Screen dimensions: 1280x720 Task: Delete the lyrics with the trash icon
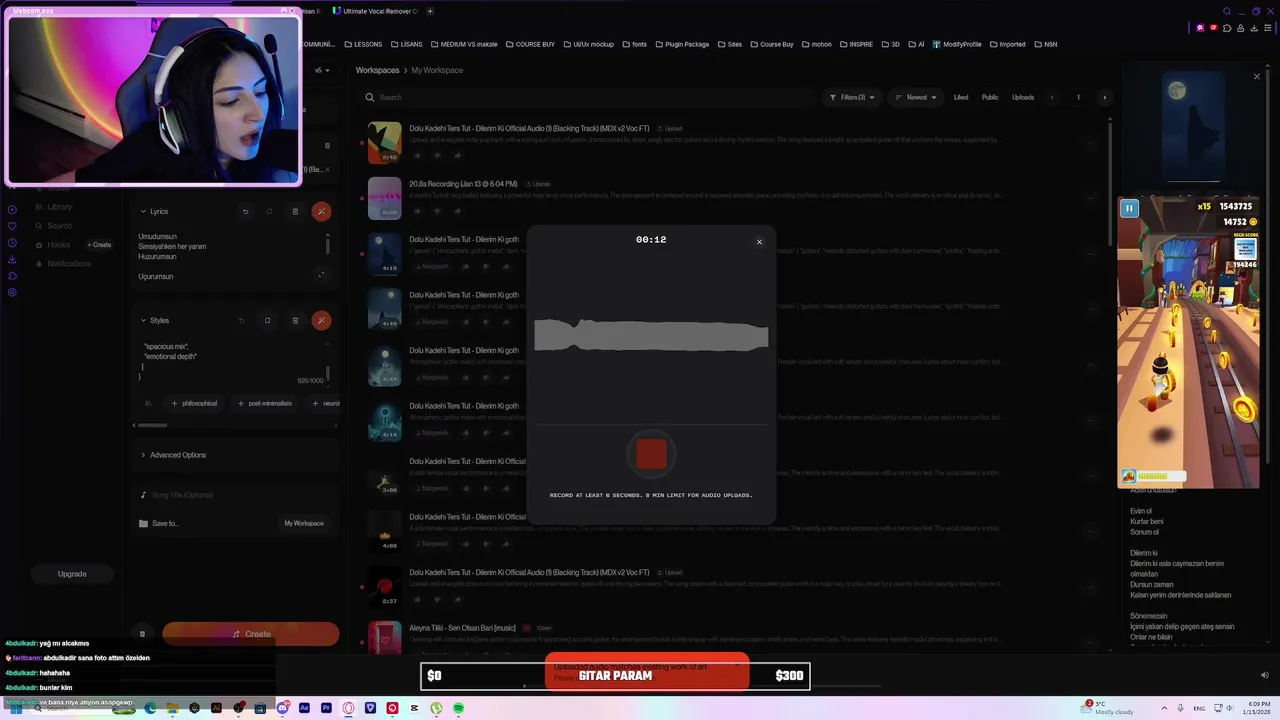(295, 212)
